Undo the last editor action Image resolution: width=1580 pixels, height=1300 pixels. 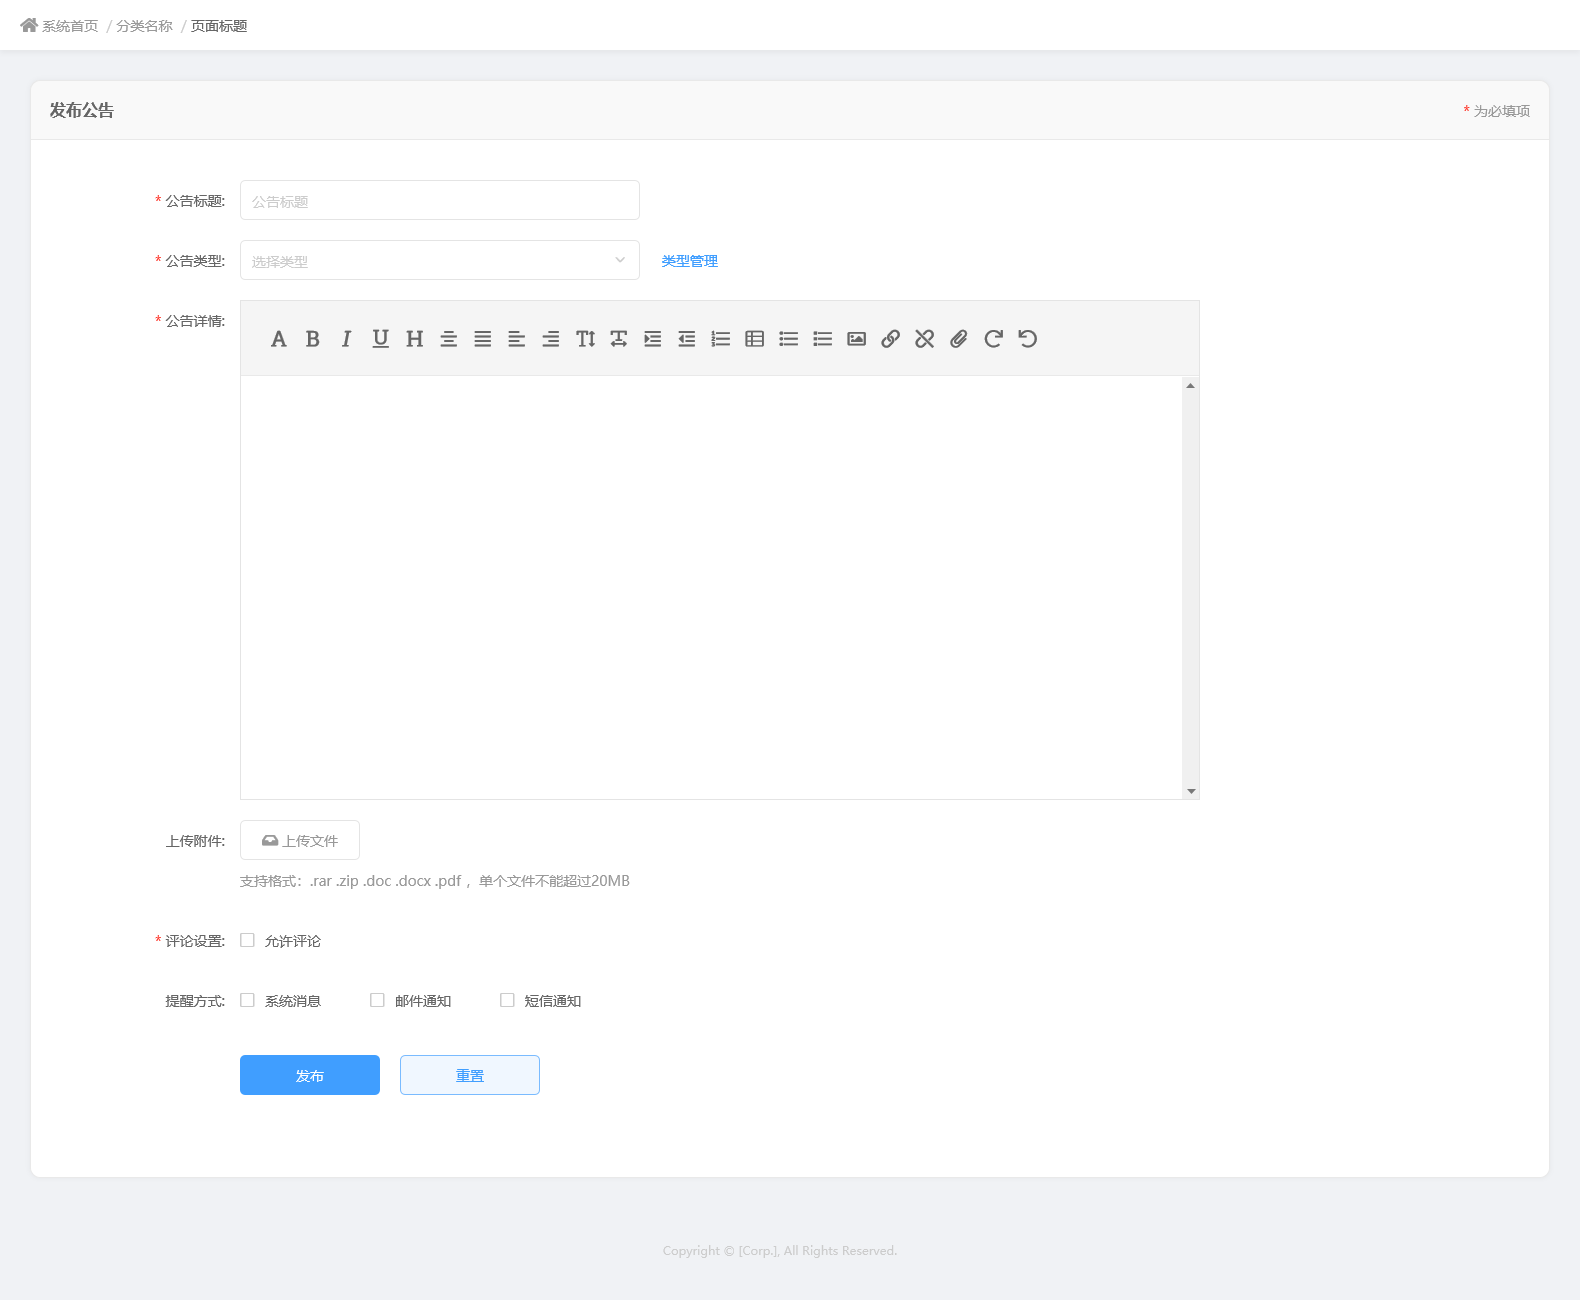point(1027,339)
